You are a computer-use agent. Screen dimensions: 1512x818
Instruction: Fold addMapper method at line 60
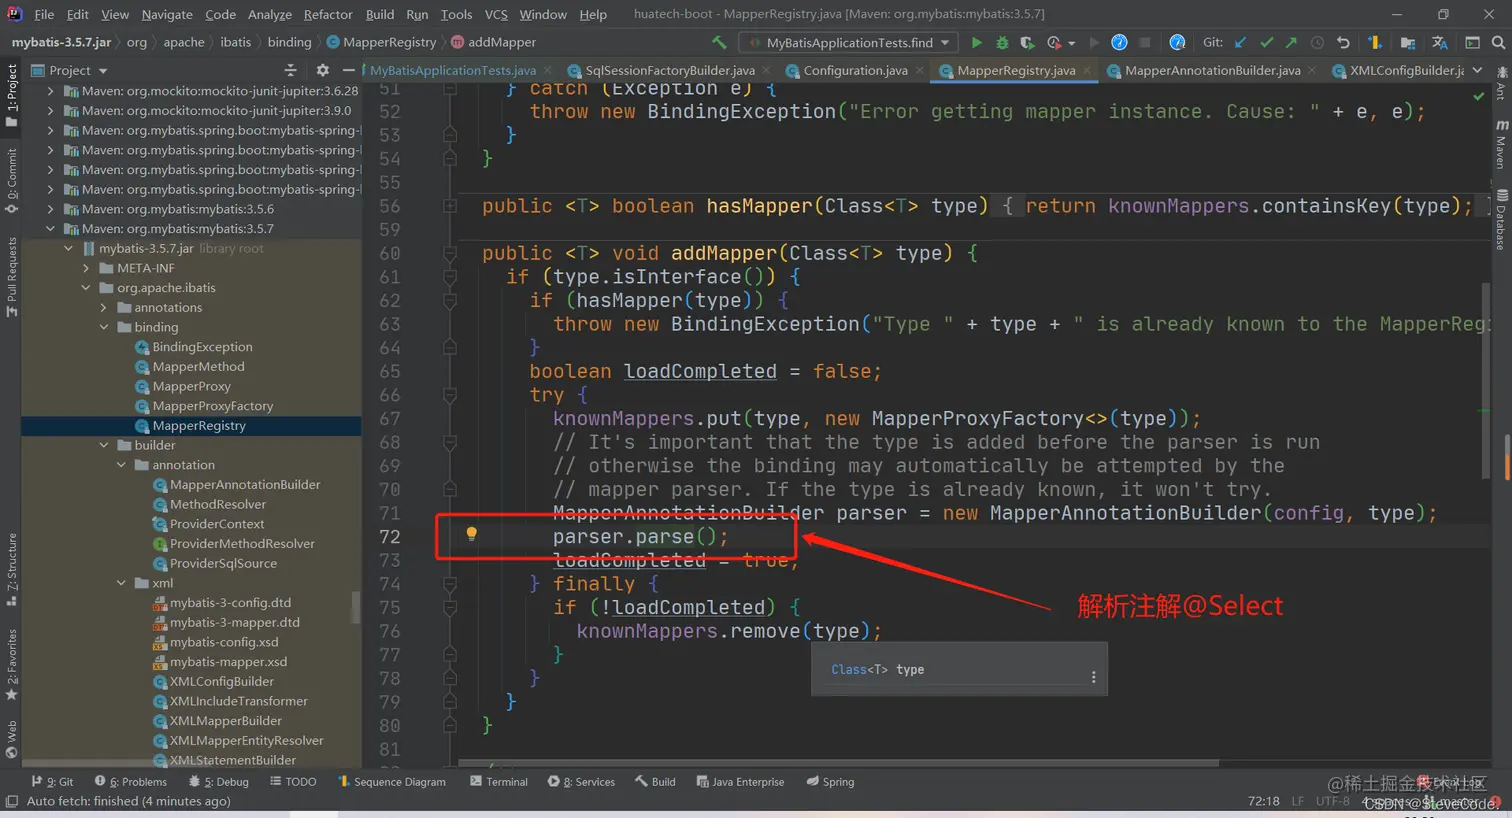tap(450, 254)
